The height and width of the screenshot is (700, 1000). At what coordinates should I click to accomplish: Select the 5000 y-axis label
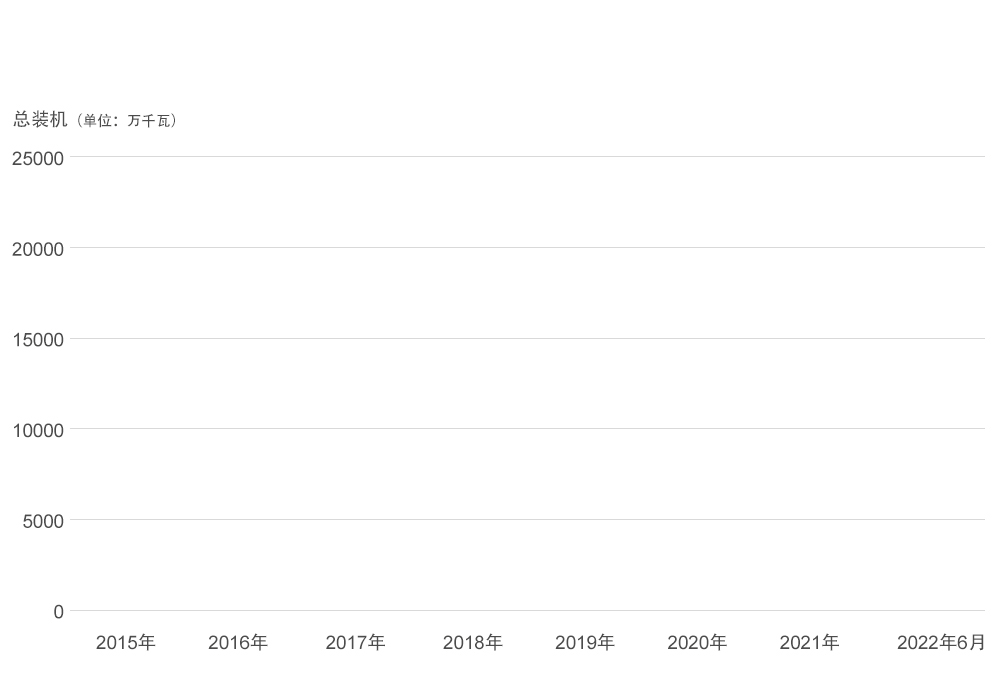click(43, 522)
